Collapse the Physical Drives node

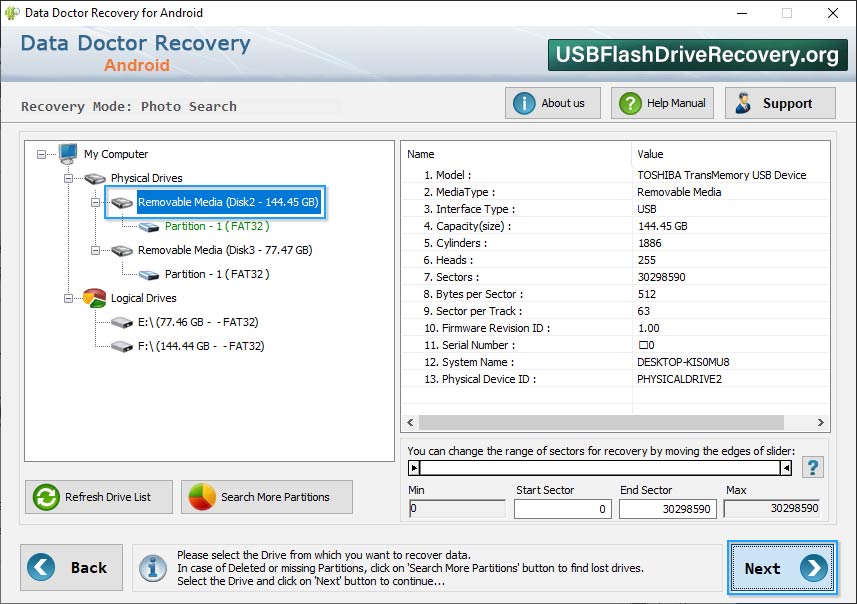tap(68, 178)
